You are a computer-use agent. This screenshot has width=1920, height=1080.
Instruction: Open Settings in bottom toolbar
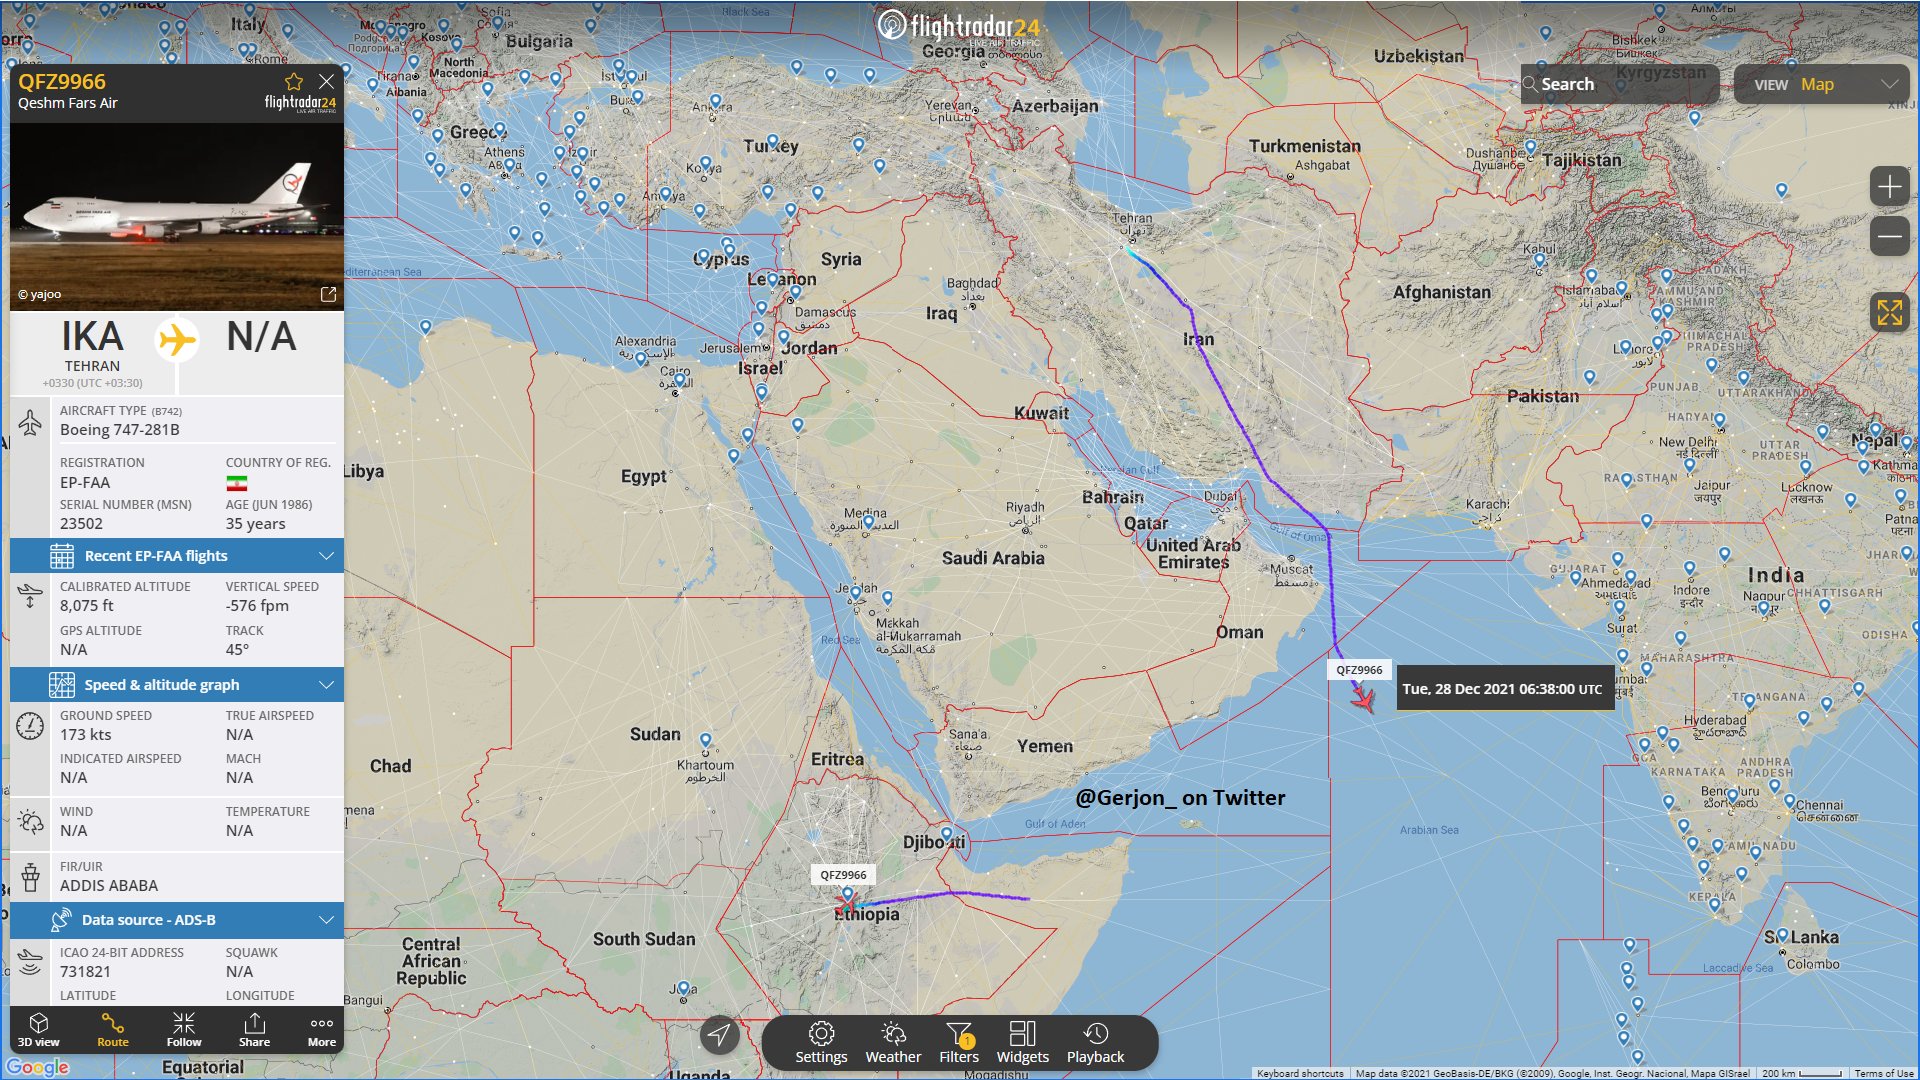coord(821,1043)
